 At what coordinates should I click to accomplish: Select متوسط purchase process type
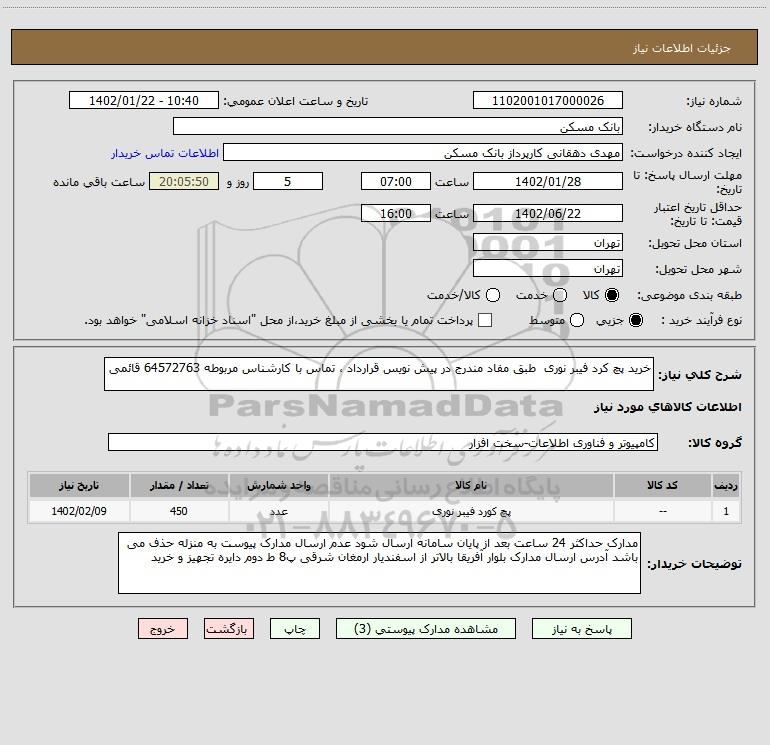point(577,320)
